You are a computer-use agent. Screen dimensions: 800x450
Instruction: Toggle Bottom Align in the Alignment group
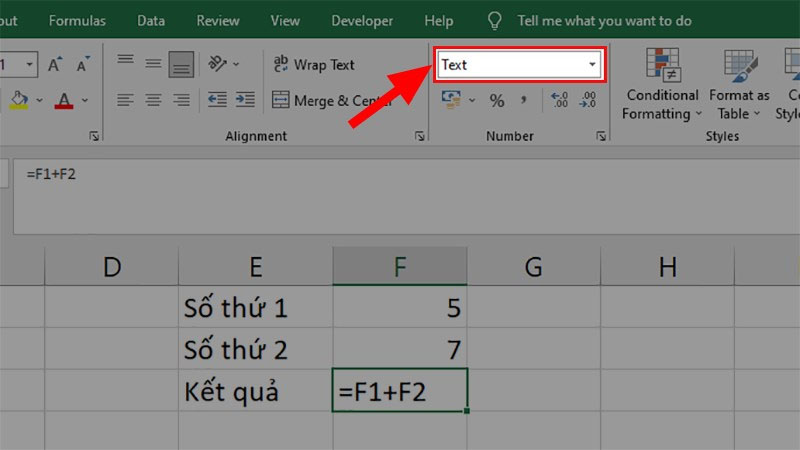coord(181,65)
